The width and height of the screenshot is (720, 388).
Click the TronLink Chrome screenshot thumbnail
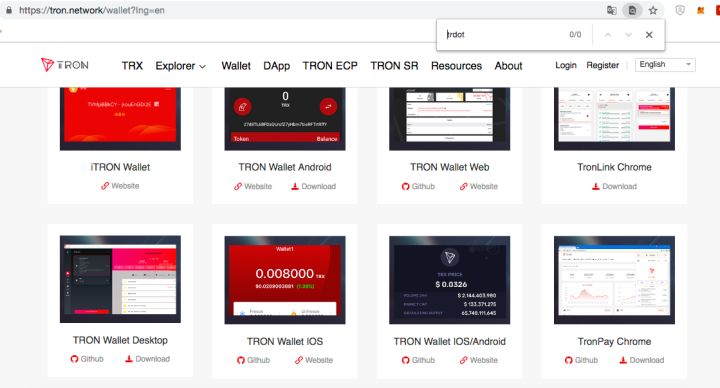614,119
